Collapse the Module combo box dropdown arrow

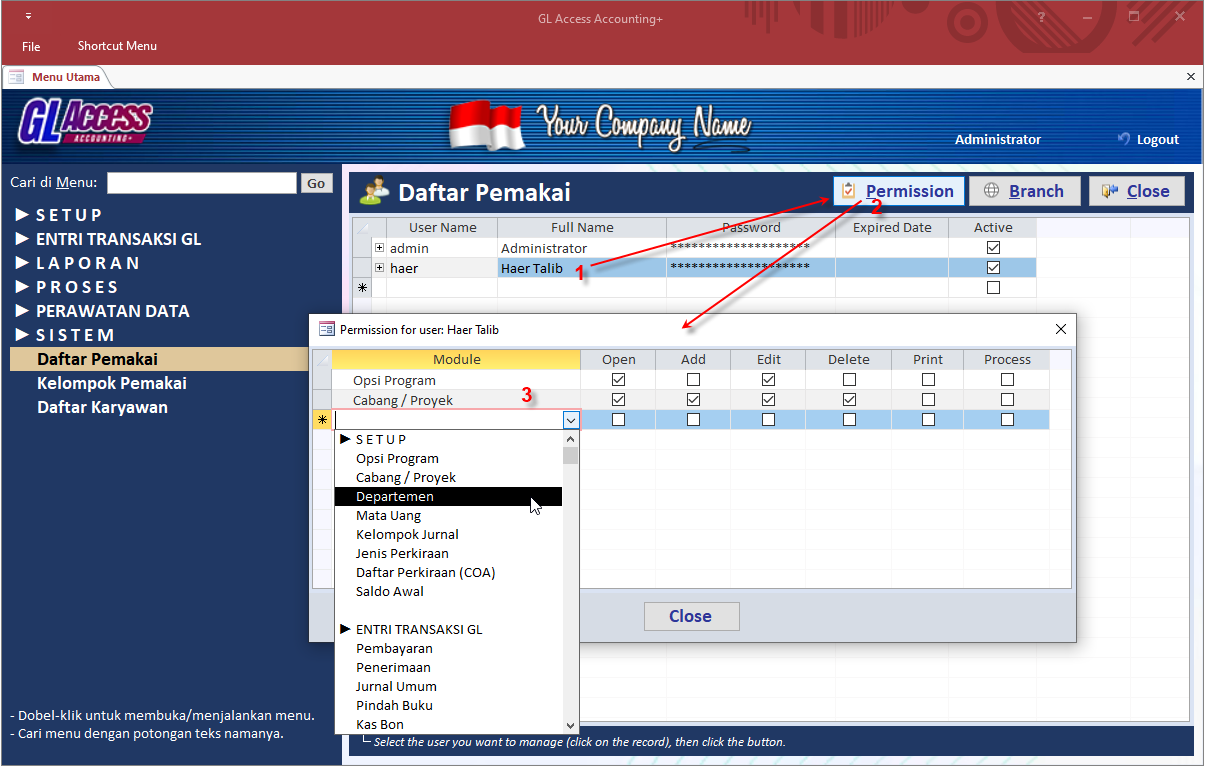tap(570, 421)
